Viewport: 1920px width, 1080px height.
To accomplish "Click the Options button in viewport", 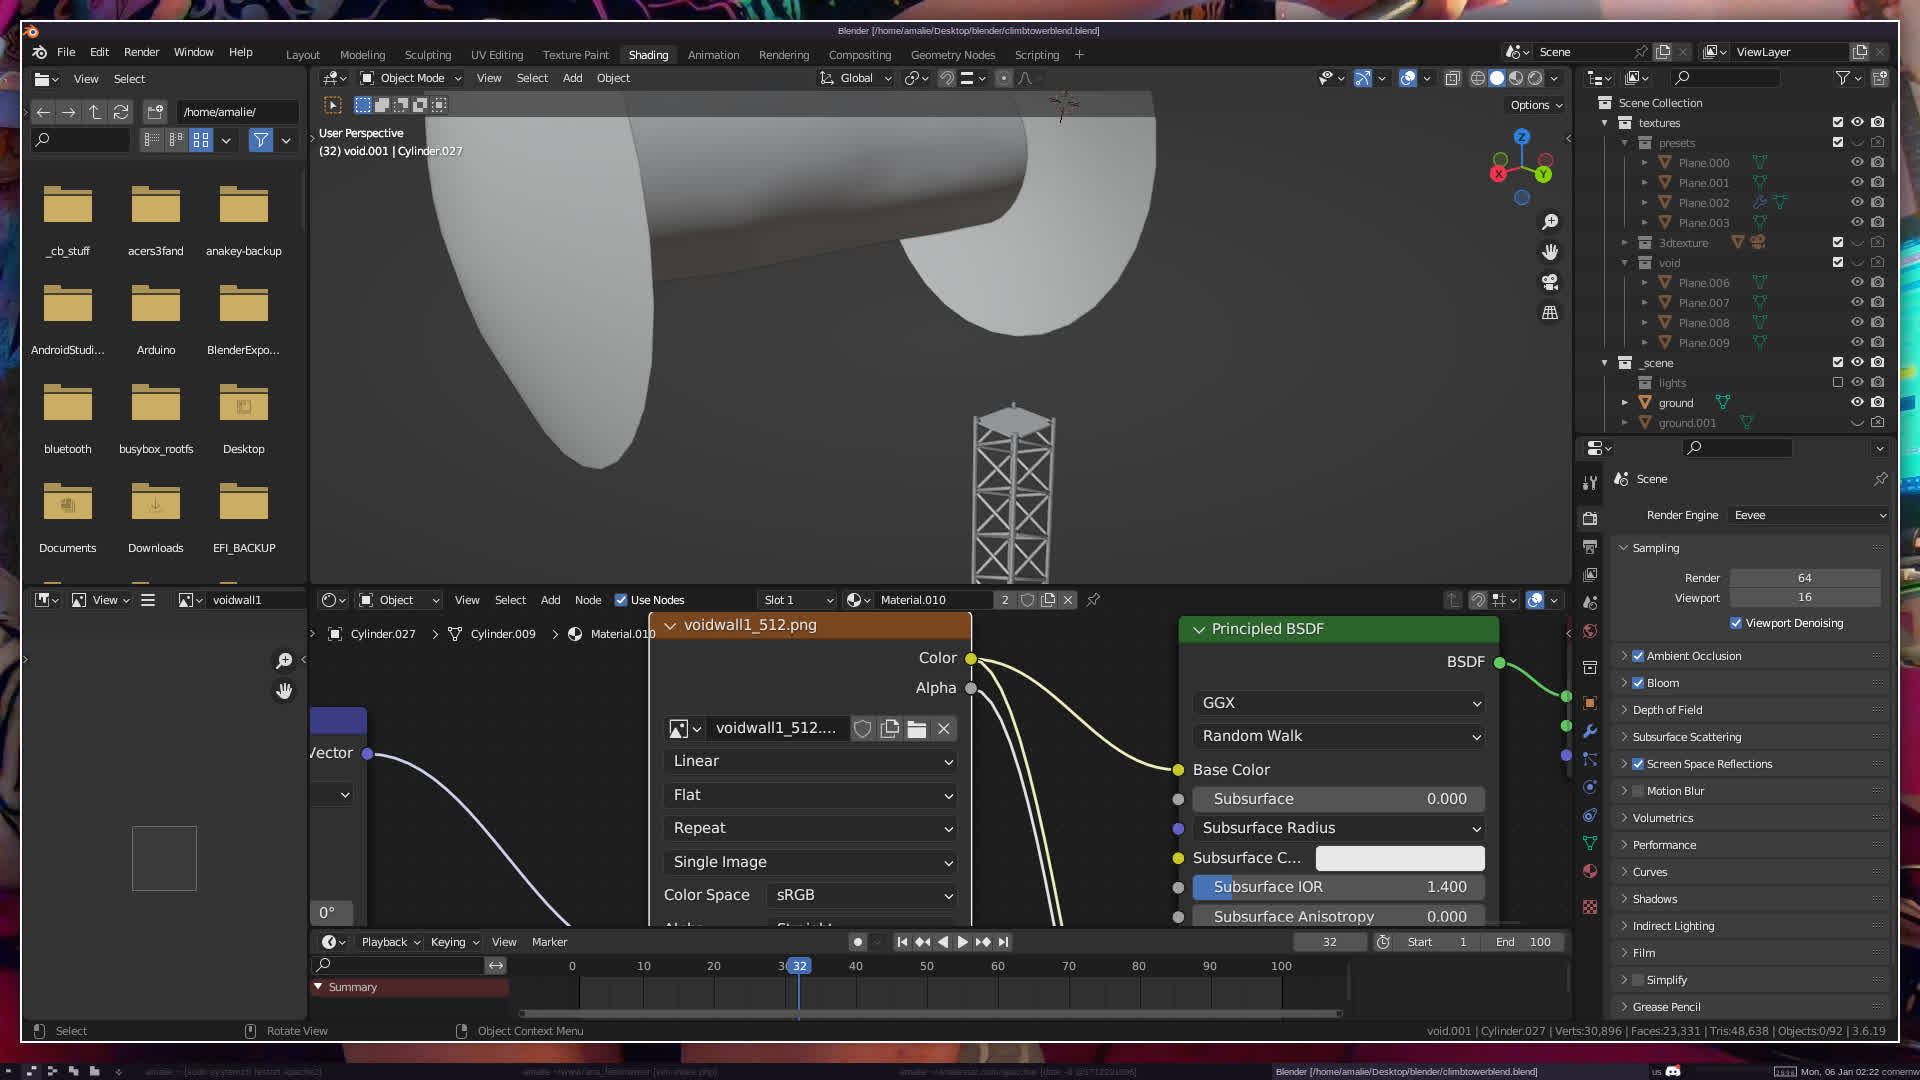I will click(x=1536, y=105).
